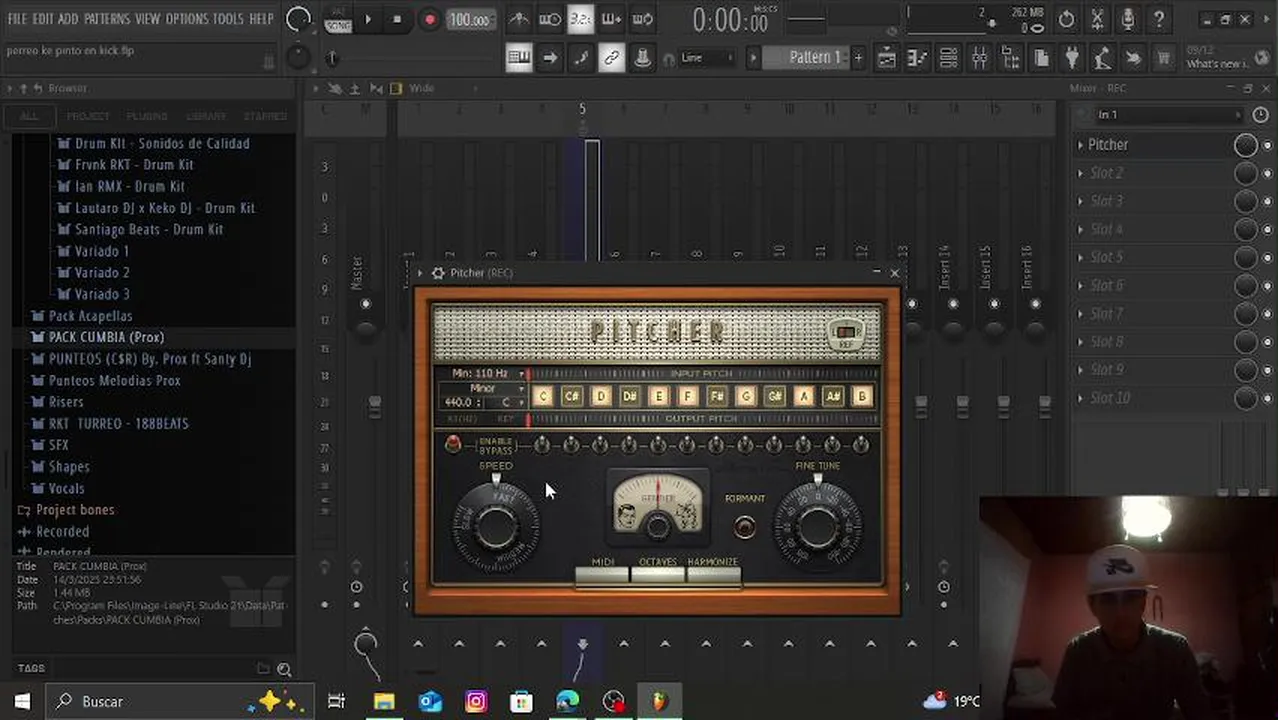Image resolution: width=1278 pixels, height=720 pixels.
Task: Toggle the typing keyboard to piano icon
Action: pyautogui.click(x=519, y=58)
